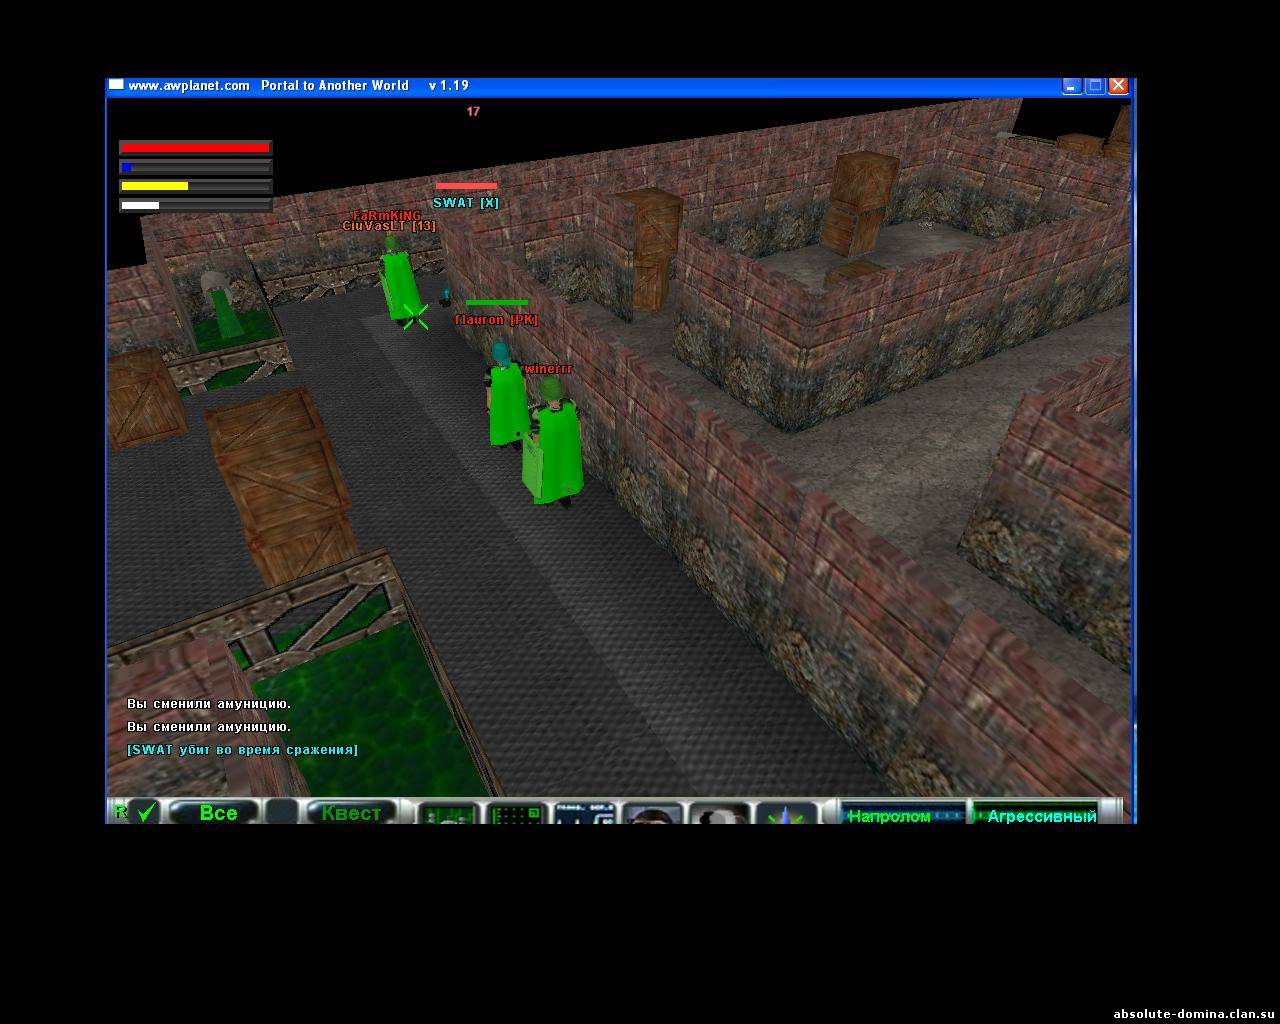Image resolution: width=1280 pixels, height=1024 pixels.
Task: Click chat line SWAT убит во время сражения
Action: [242, 749]
